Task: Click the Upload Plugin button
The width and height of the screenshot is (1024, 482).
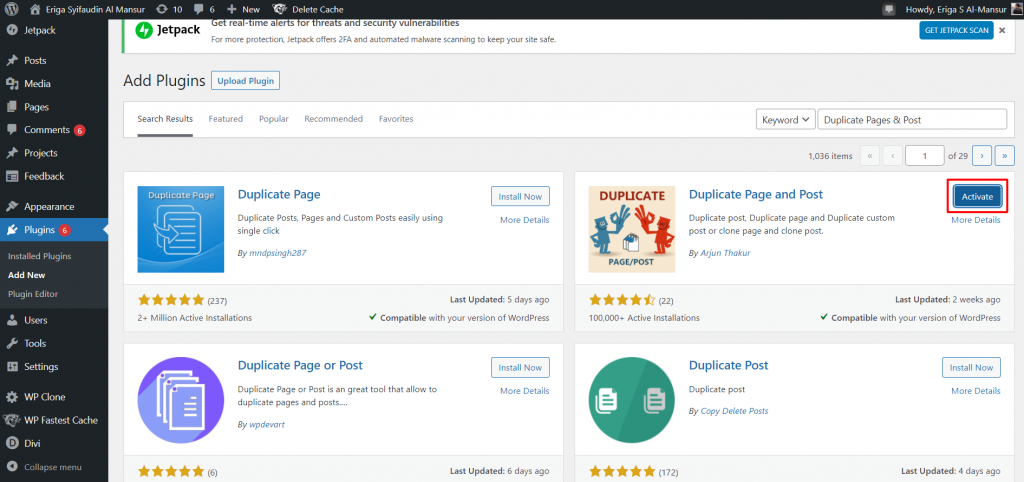Action: 246,81
